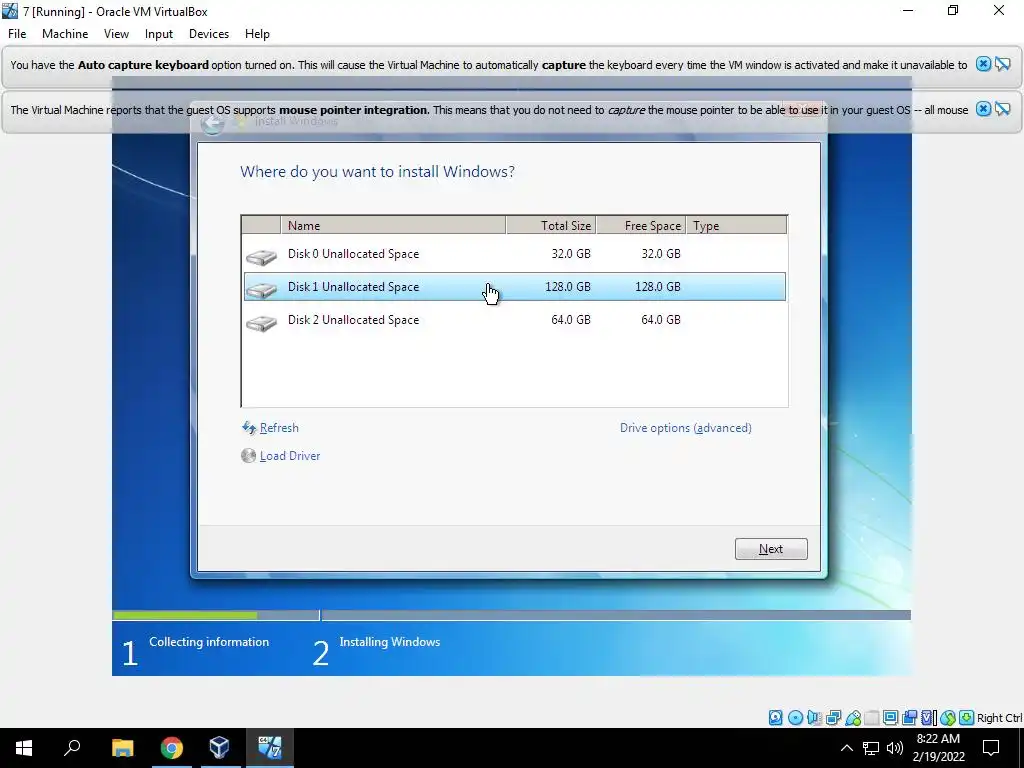The height and width of the screenshot is (768, 1024).
Task: Click the recording status icon
Action: (x=909, y=718)
